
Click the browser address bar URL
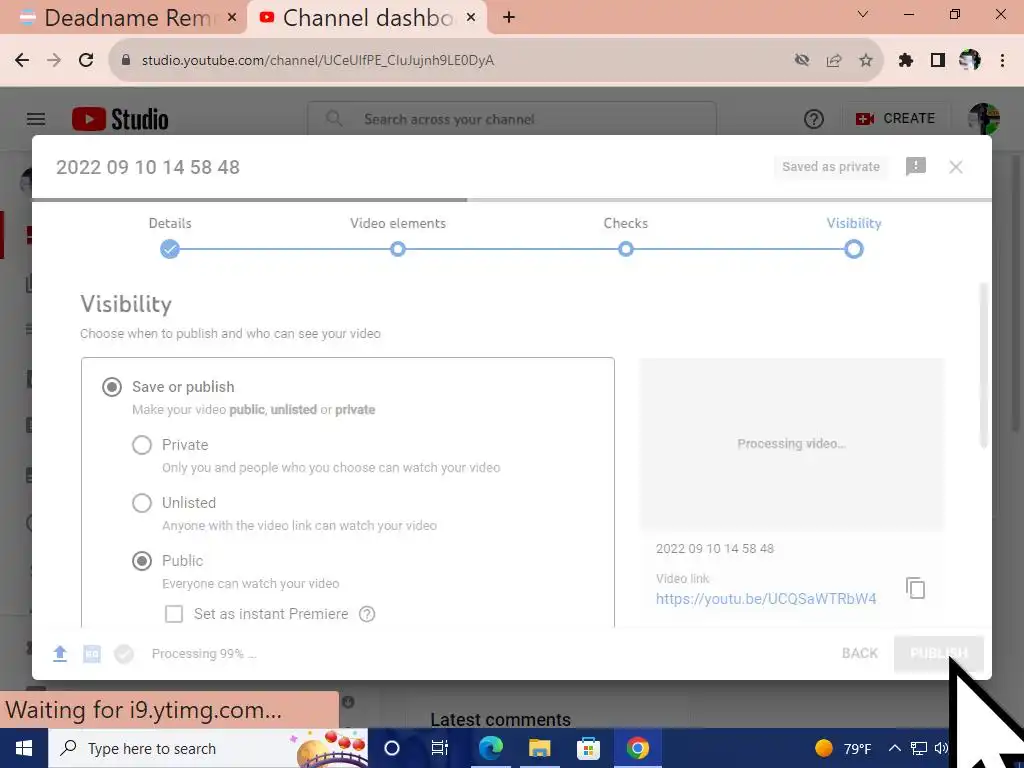[318, 60]
